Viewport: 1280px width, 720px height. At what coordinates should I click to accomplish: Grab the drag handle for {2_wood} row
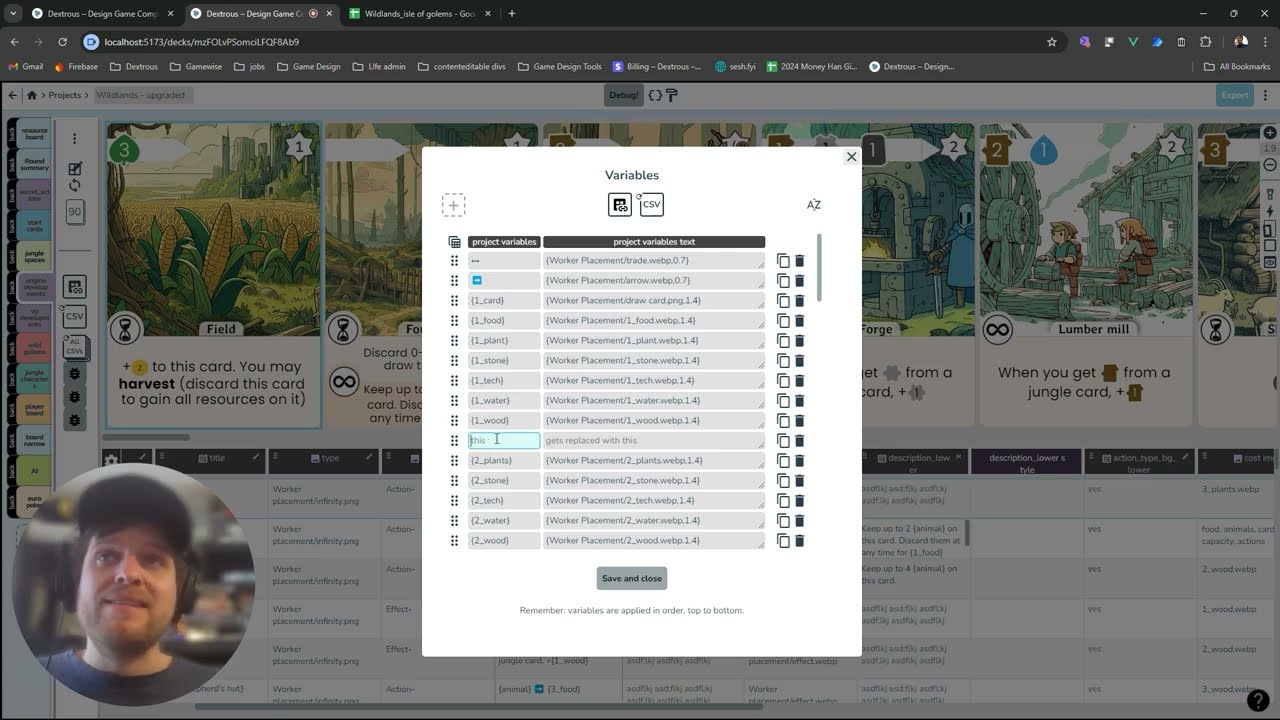point(454,541)
